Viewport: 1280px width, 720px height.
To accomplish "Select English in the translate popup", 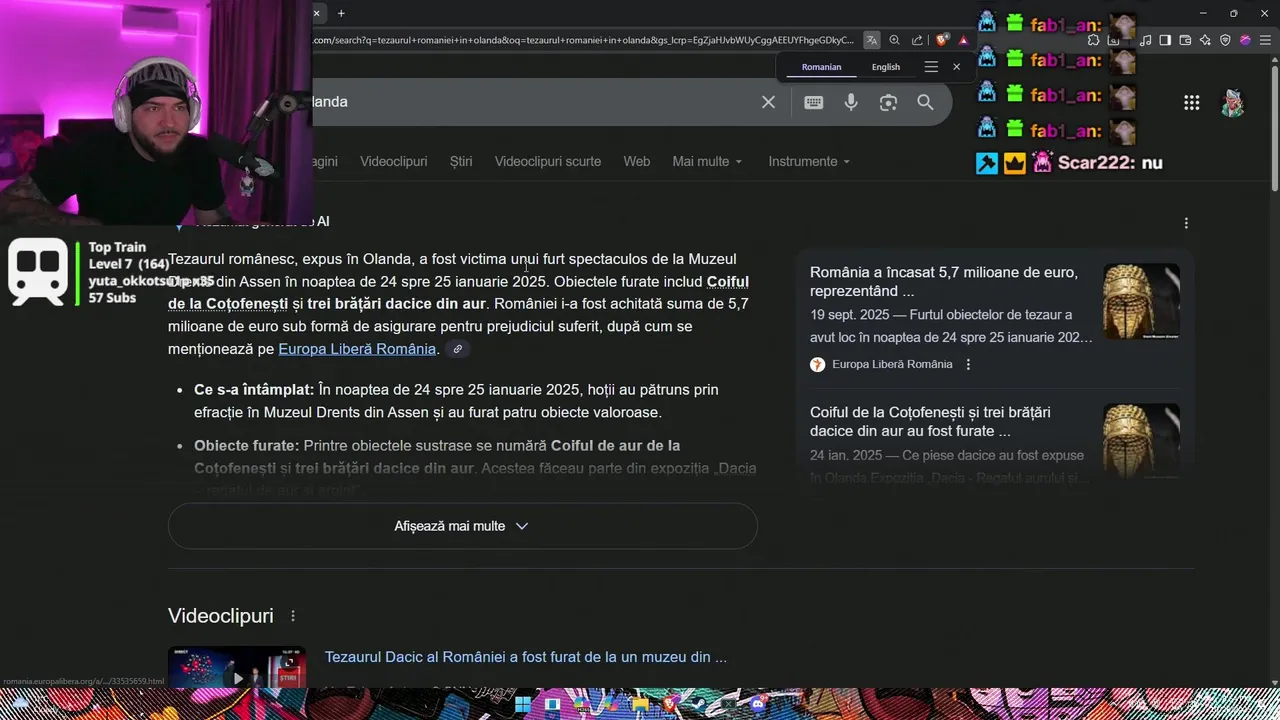I will [x=886, y=67].
